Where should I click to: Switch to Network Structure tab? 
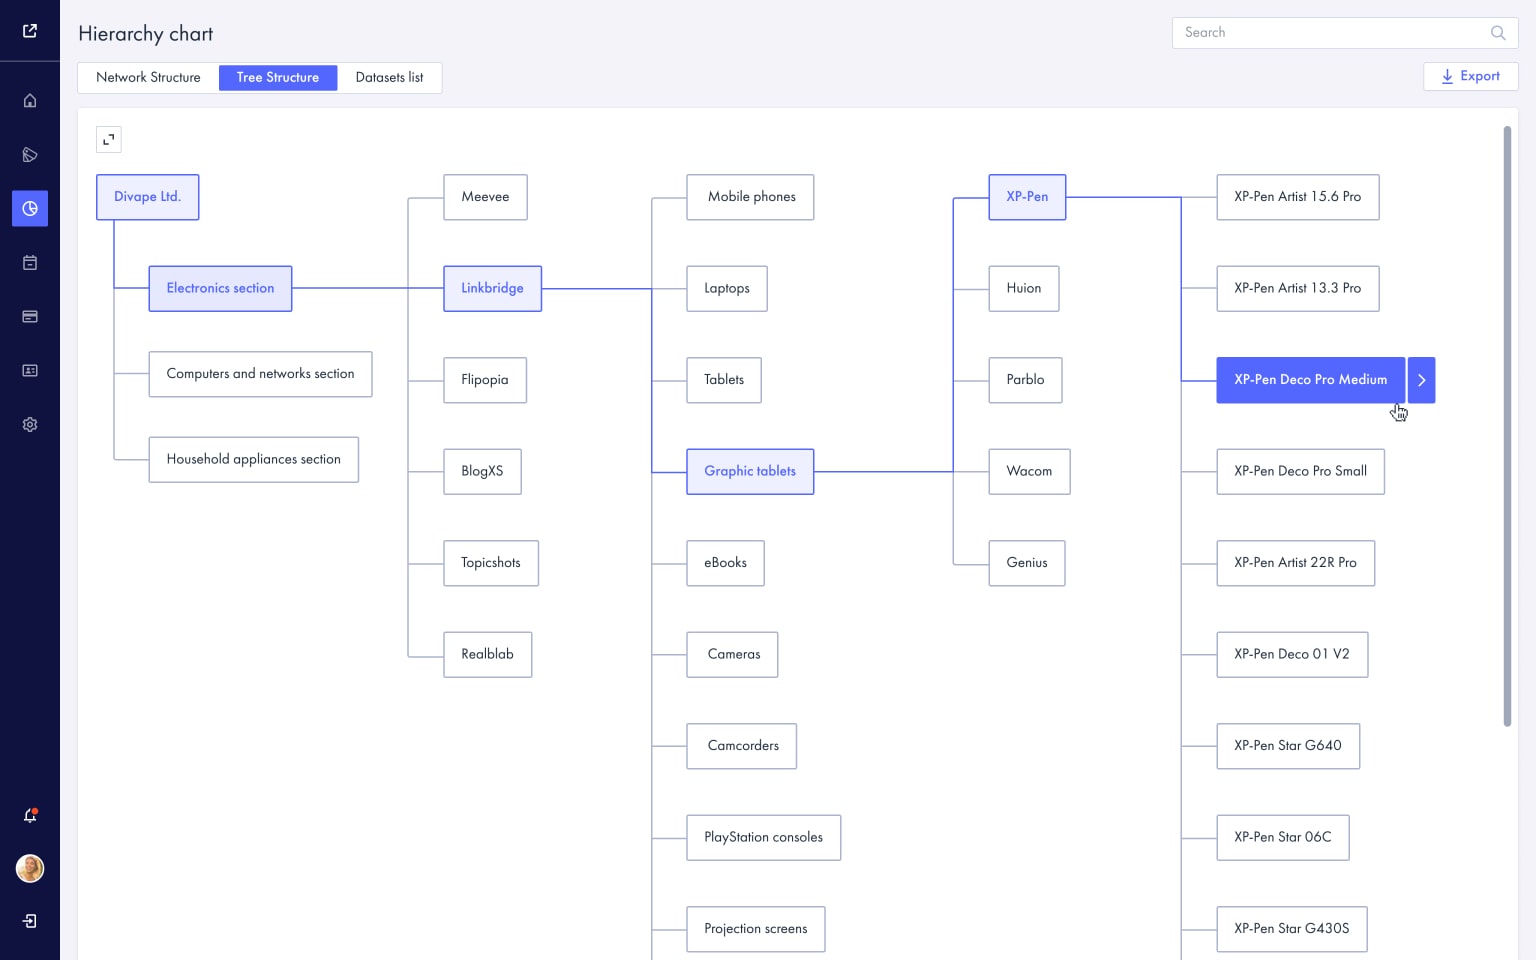[148, 77]
